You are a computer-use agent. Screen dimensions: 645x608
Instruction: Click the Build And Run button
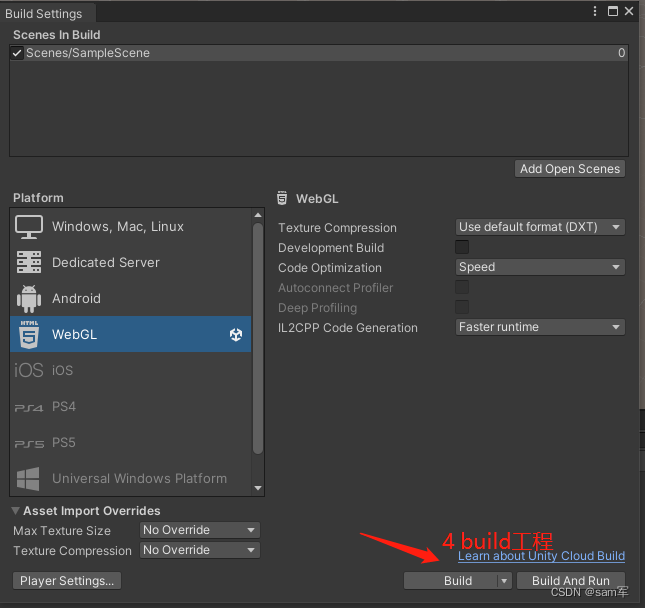(x=571, y=581)
